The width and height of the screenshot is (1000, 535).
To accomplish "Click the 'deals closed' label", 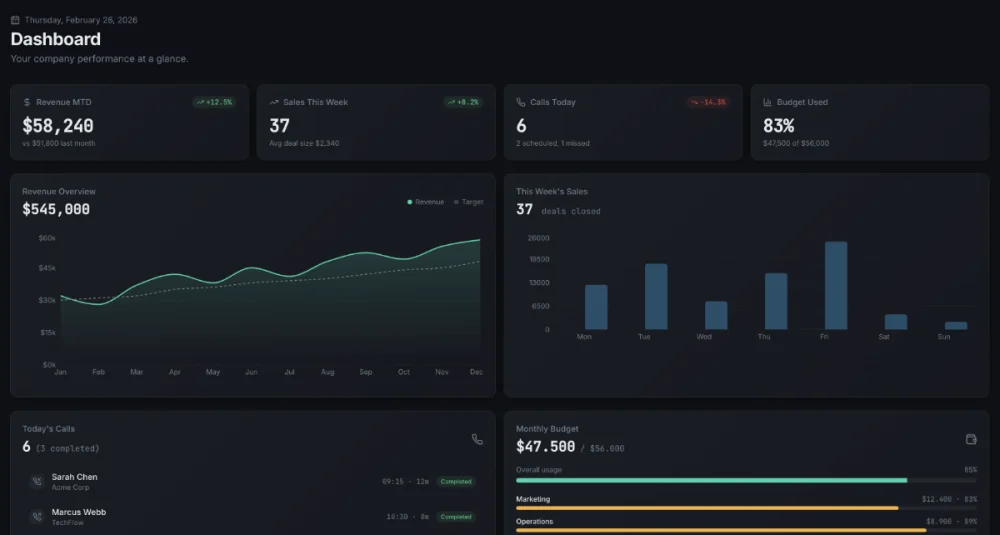I will point(571,211).
